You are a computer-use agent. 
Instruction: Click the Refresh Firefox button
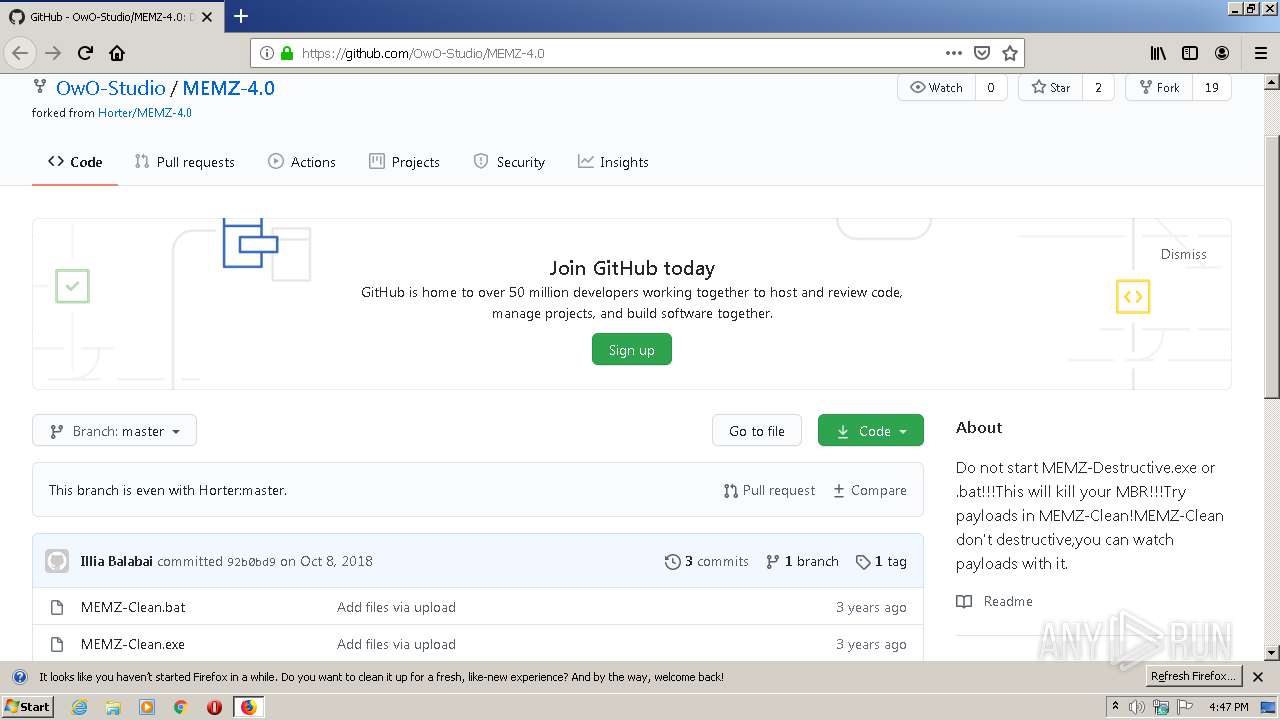point(1194,676)
